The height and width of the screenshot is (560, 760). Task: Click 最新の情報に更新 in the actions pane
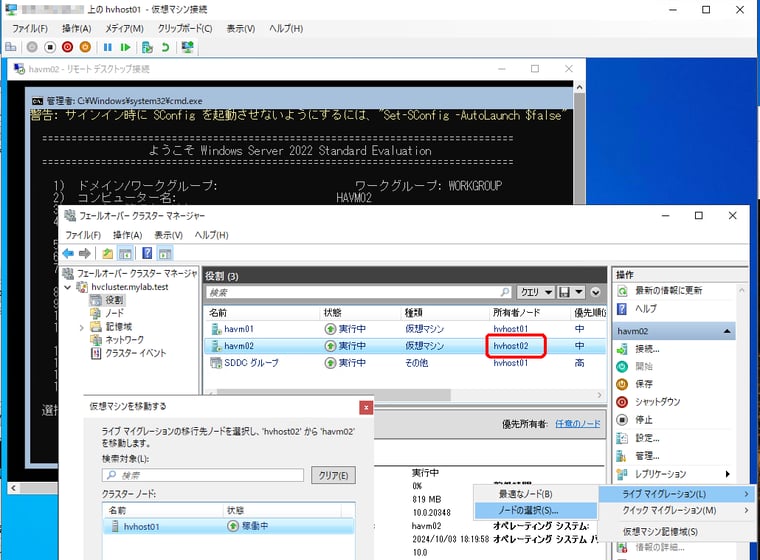pos(668,290)
